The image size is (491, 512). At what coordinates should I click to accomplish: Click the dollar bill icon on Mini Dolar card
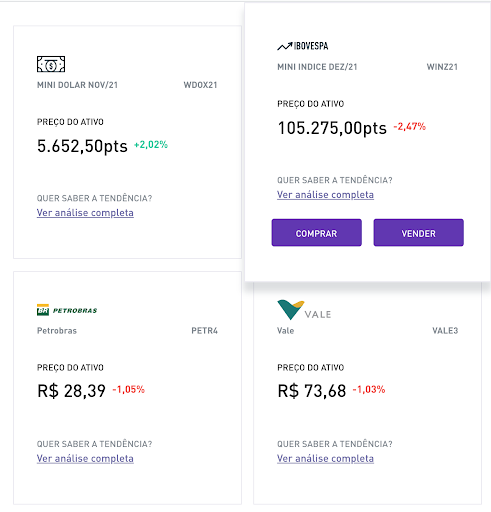(51, 64)
